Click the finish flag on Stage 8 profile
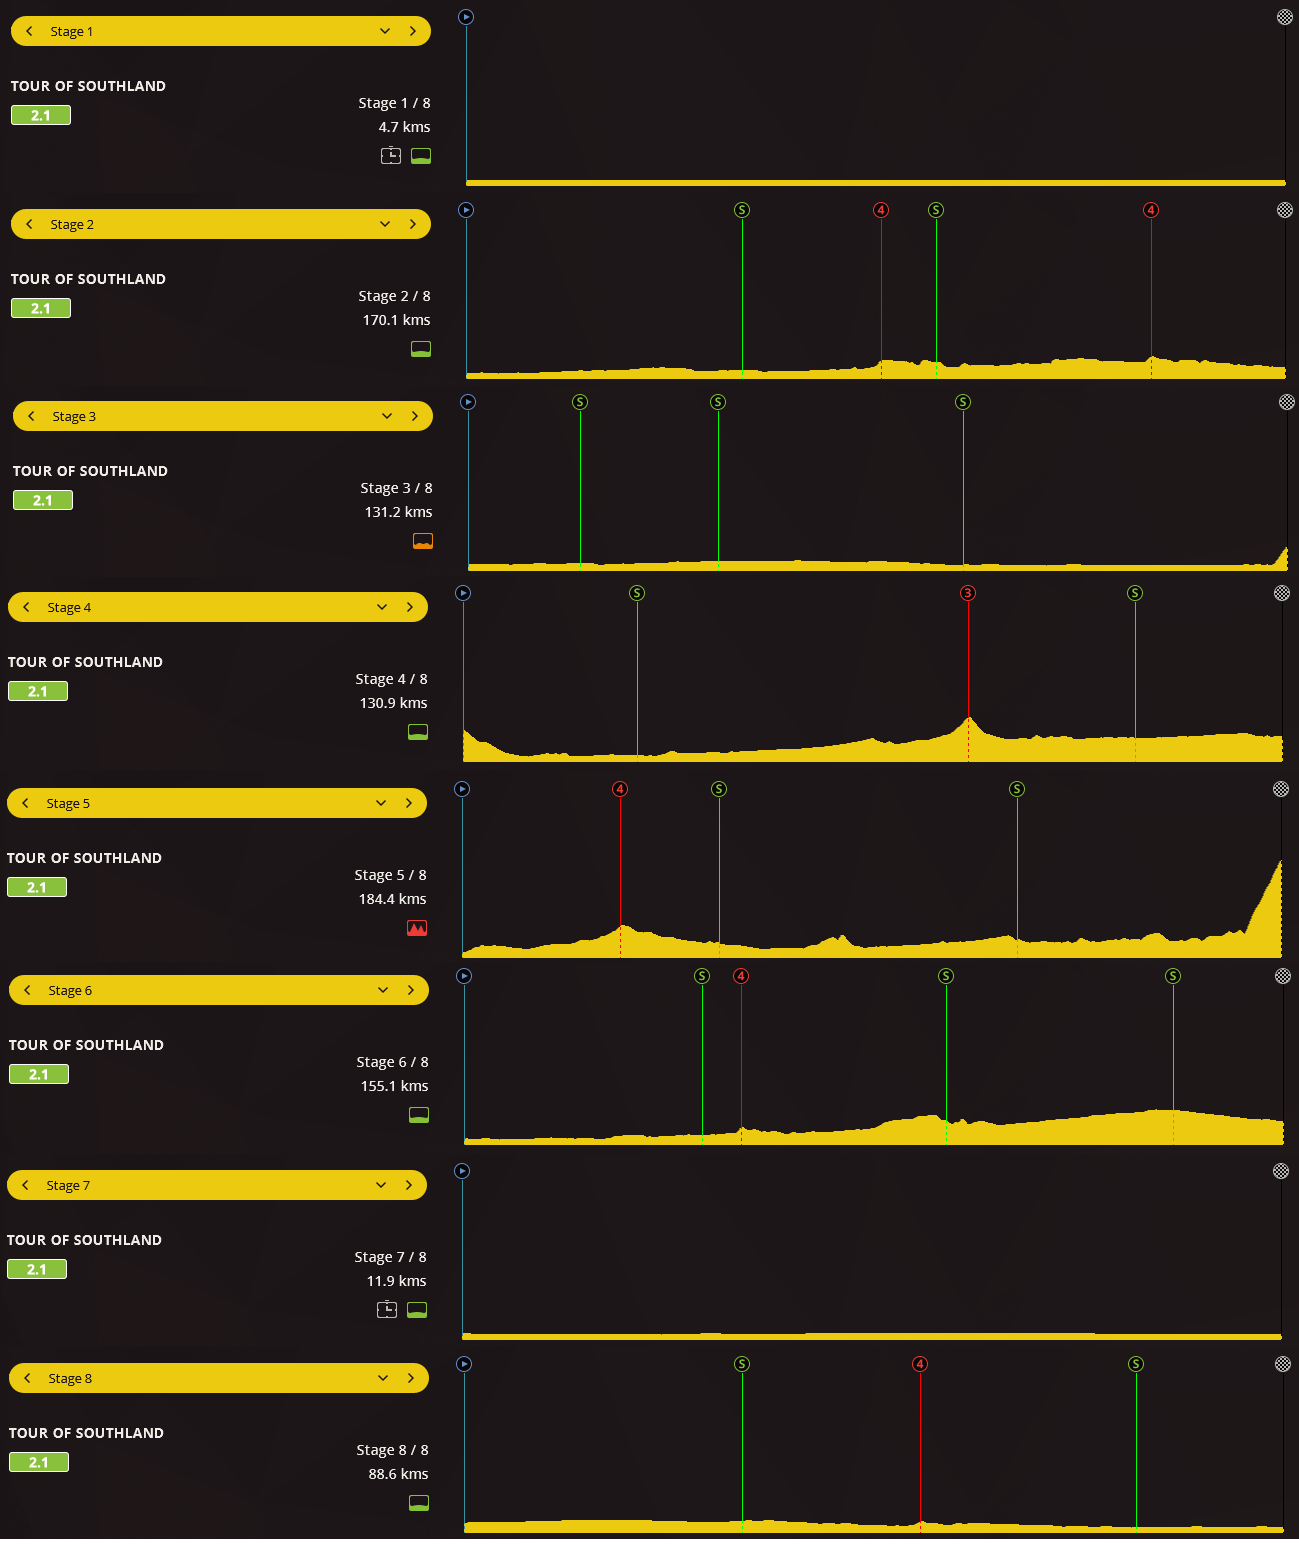1299x1544 pixels. coord(1283,1364)
